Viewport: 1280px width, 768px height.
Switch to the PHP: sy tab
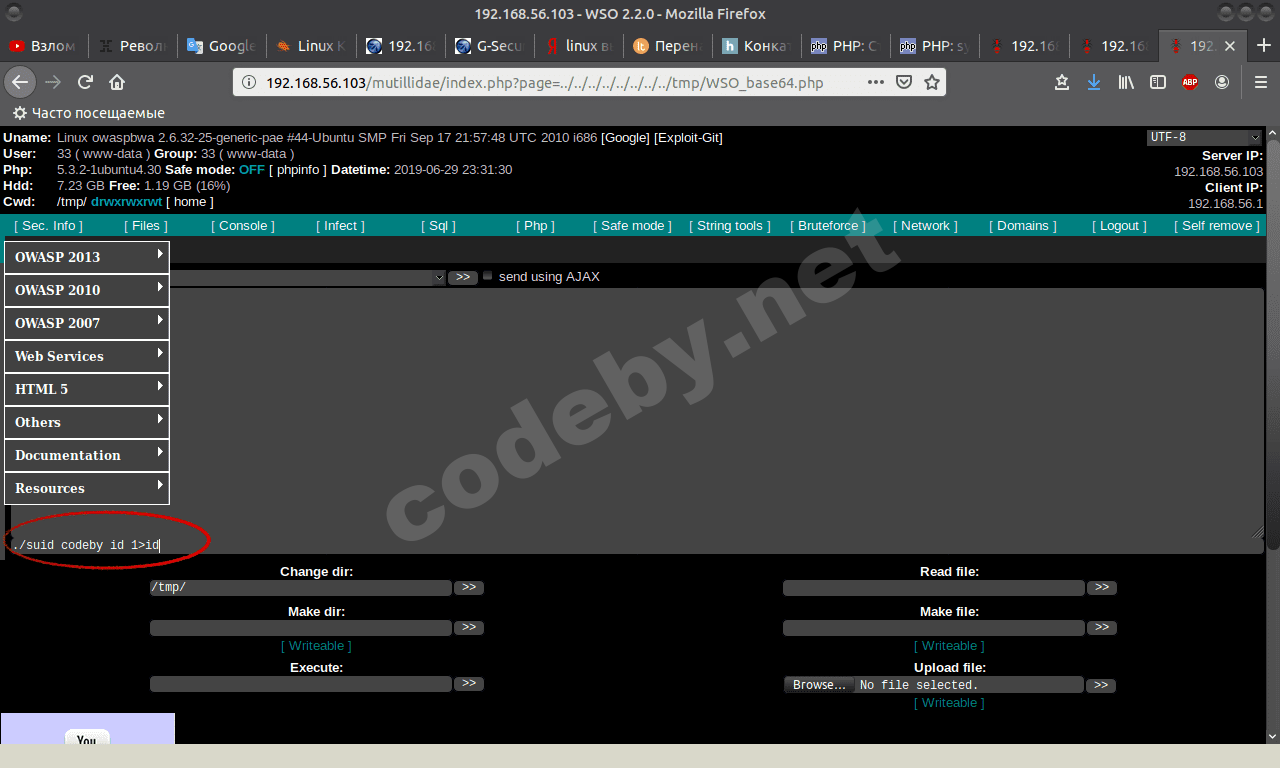(935, 46)
